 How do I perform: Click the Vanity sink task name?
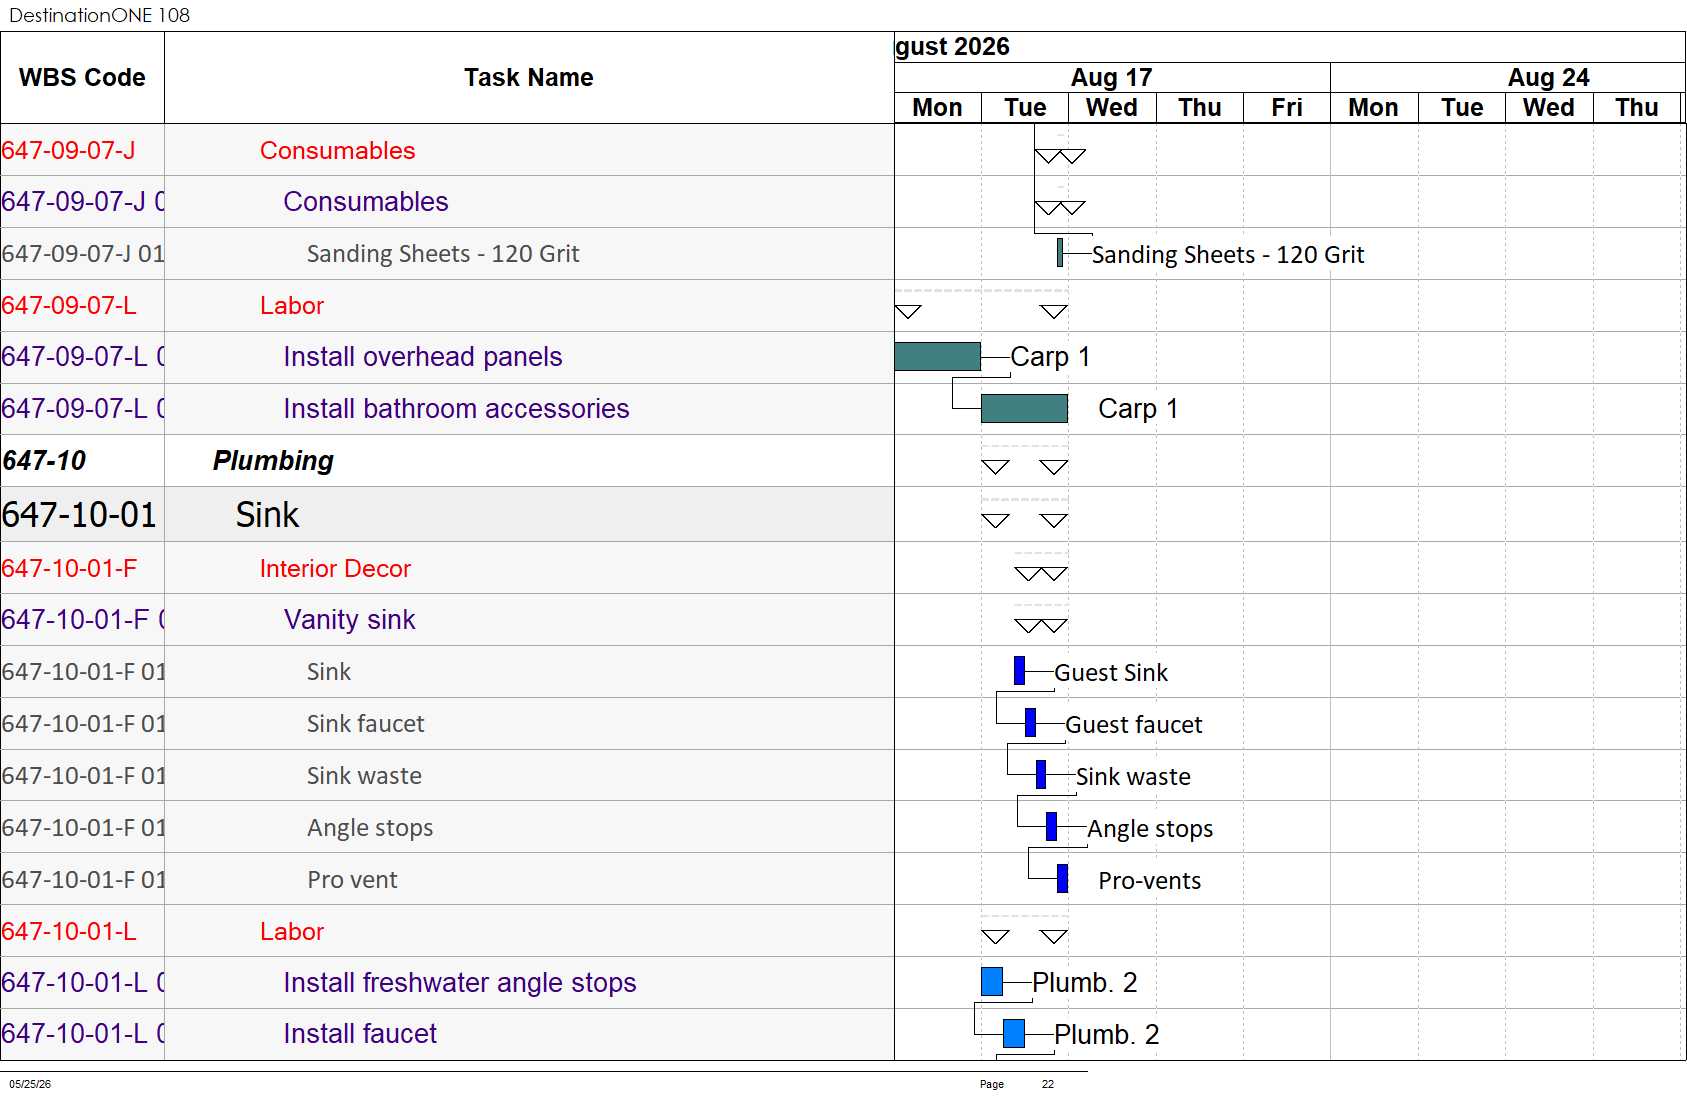pos(349,619)
